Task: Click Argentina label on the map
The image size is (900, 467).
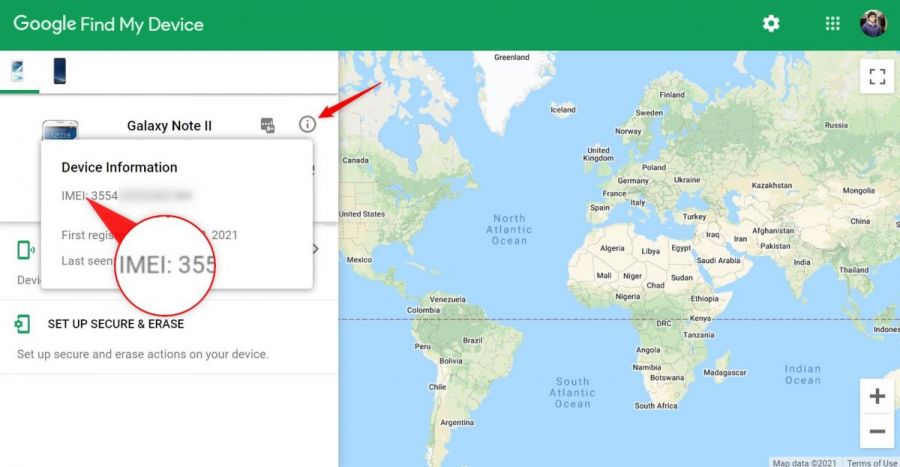Action: (x=457, y=422)
